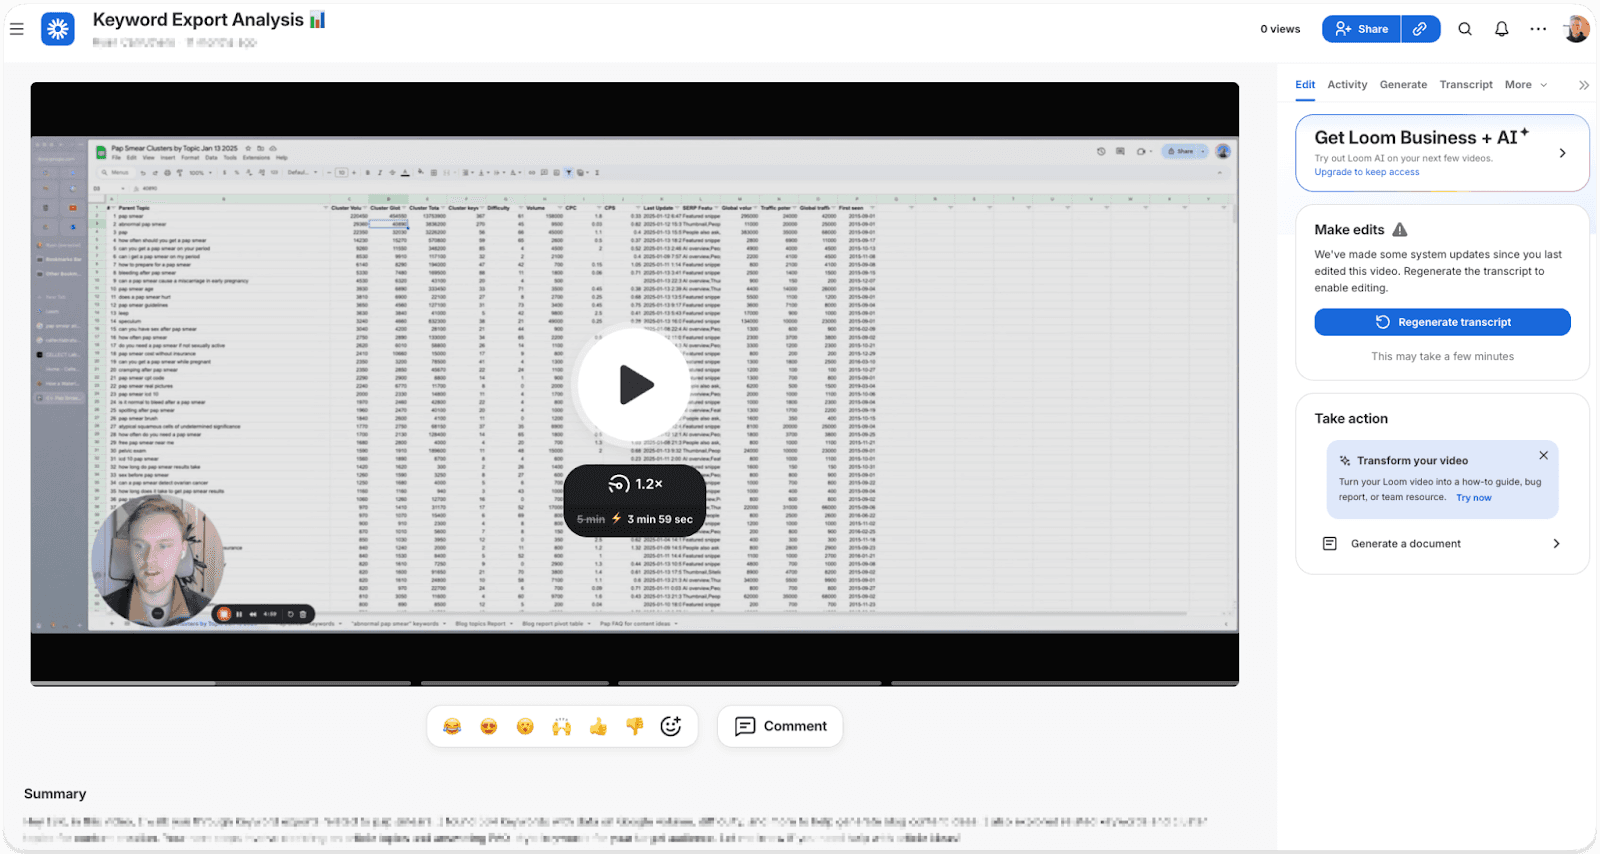Image resolution: width=1600 pixels, height=854 pixels.
Task: Click the Keyword Export Analysis title
Action: 209,20
